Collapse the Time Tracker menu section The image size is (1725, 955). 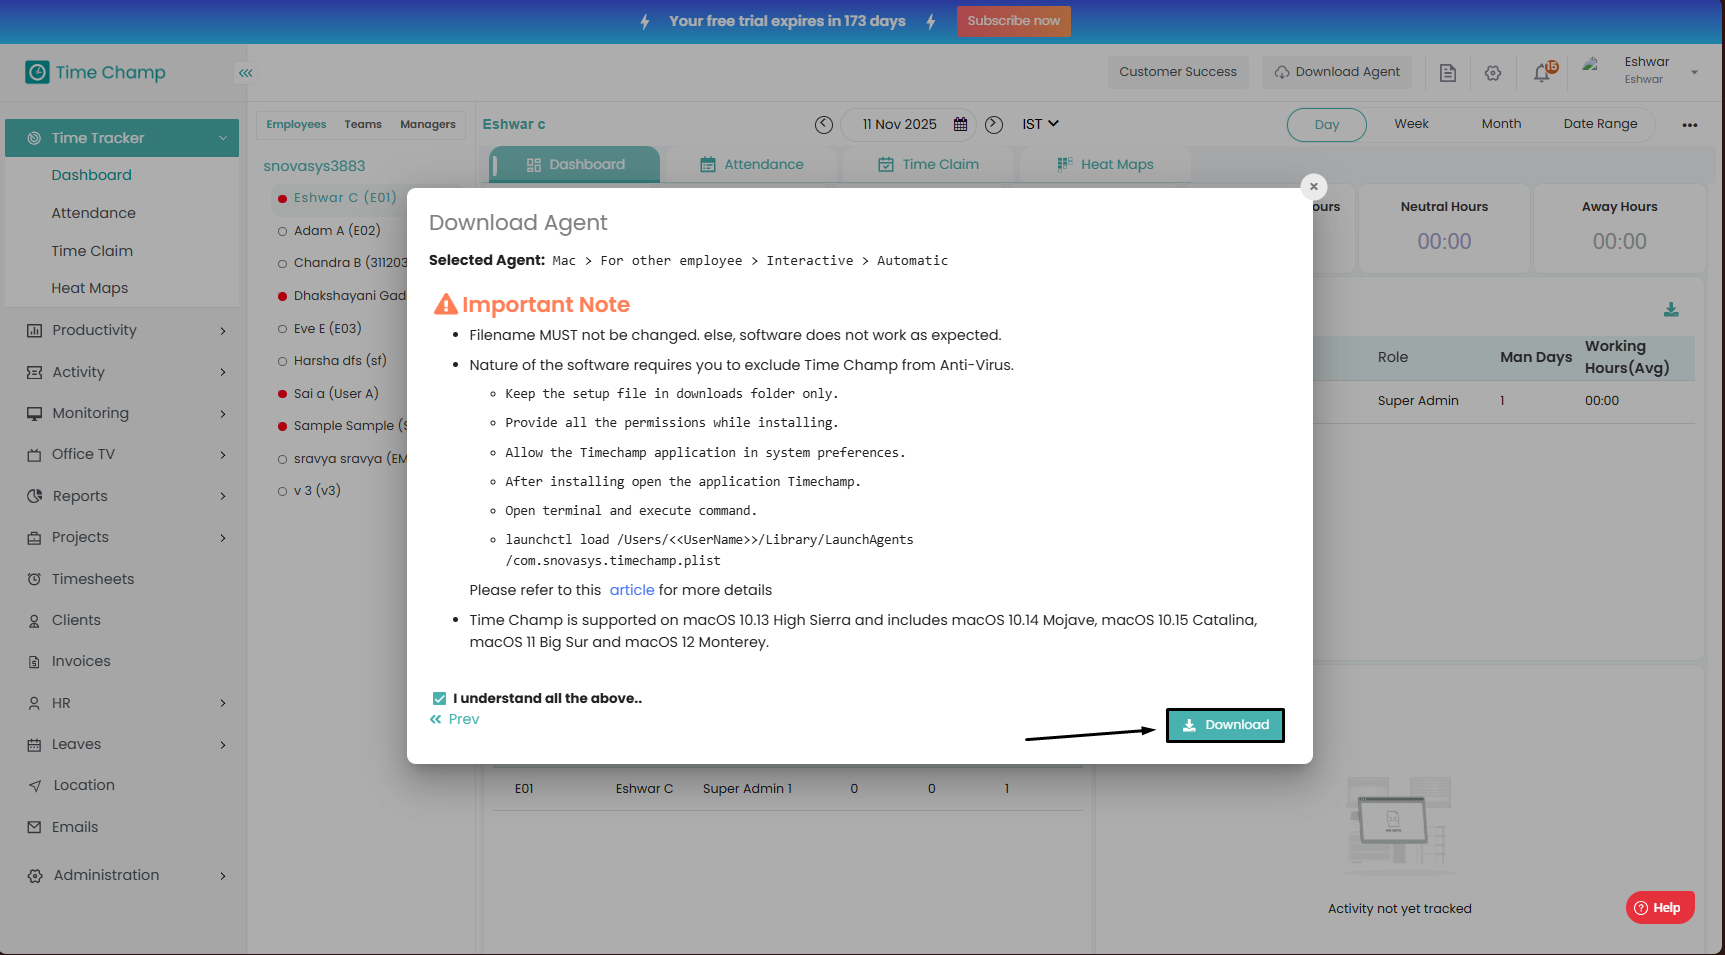click(x=222, y=138)
